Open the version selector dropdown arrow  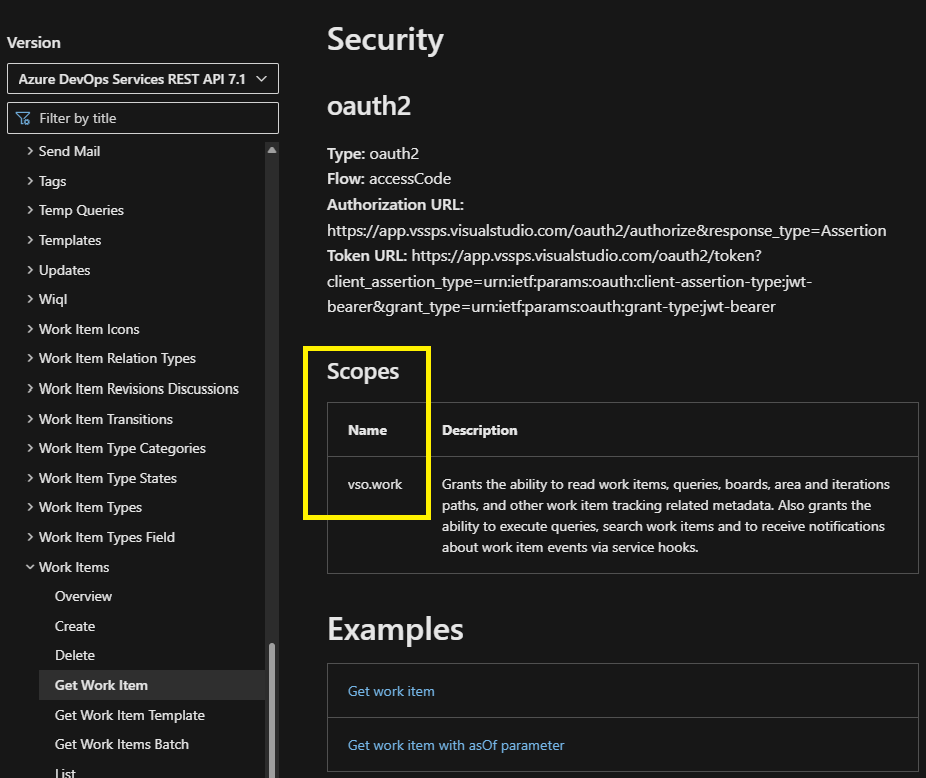(264, 78)
